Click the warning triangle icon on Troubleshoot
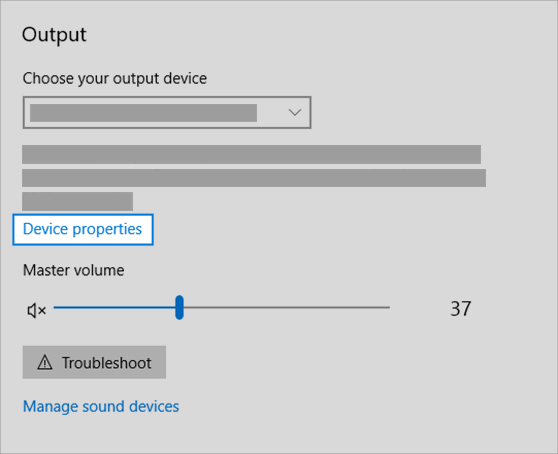 tap(45, 363)
